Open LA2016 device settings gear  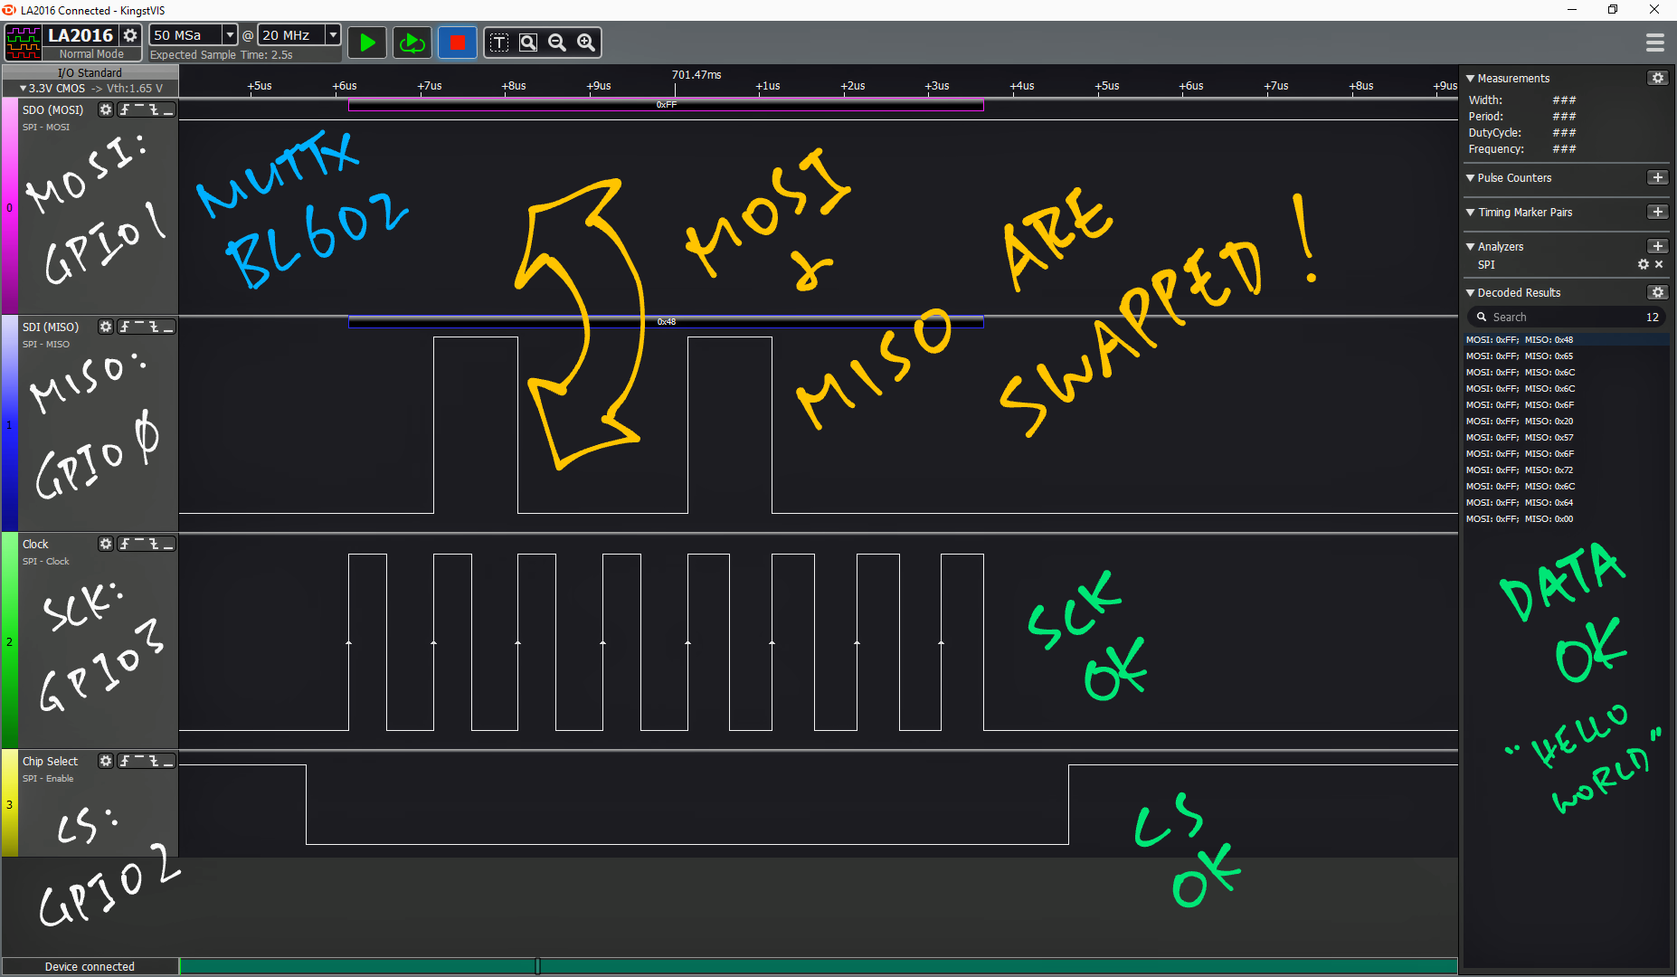pyautogui.click(x=130, y=35)
